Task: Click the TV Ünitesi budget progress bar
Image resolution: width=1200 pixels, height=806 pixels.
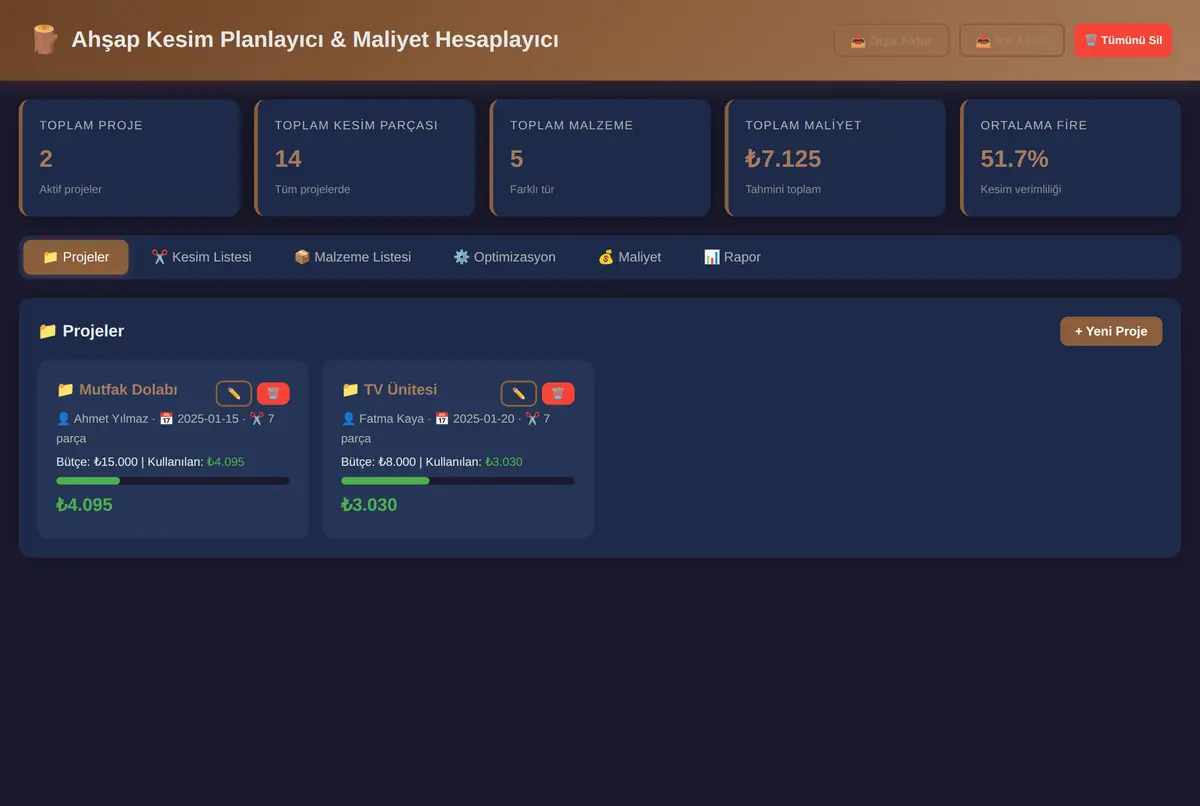Action: tap(458, 481)
